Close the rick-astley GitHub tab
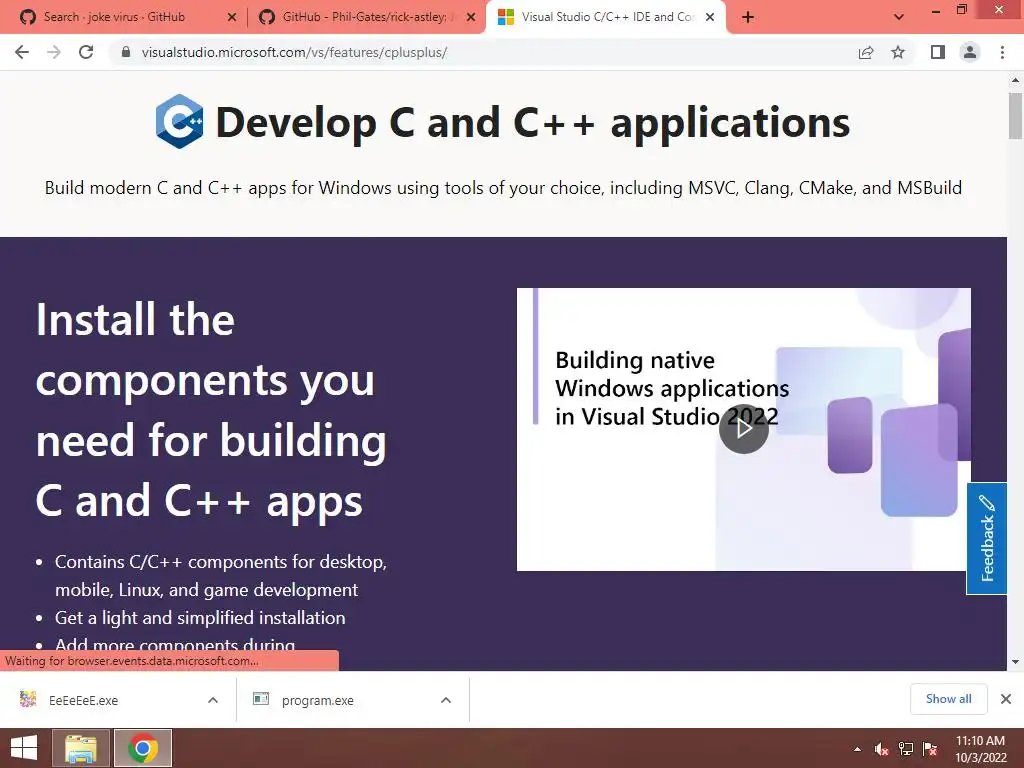The image size is (1024, 768). coord(471,17)
